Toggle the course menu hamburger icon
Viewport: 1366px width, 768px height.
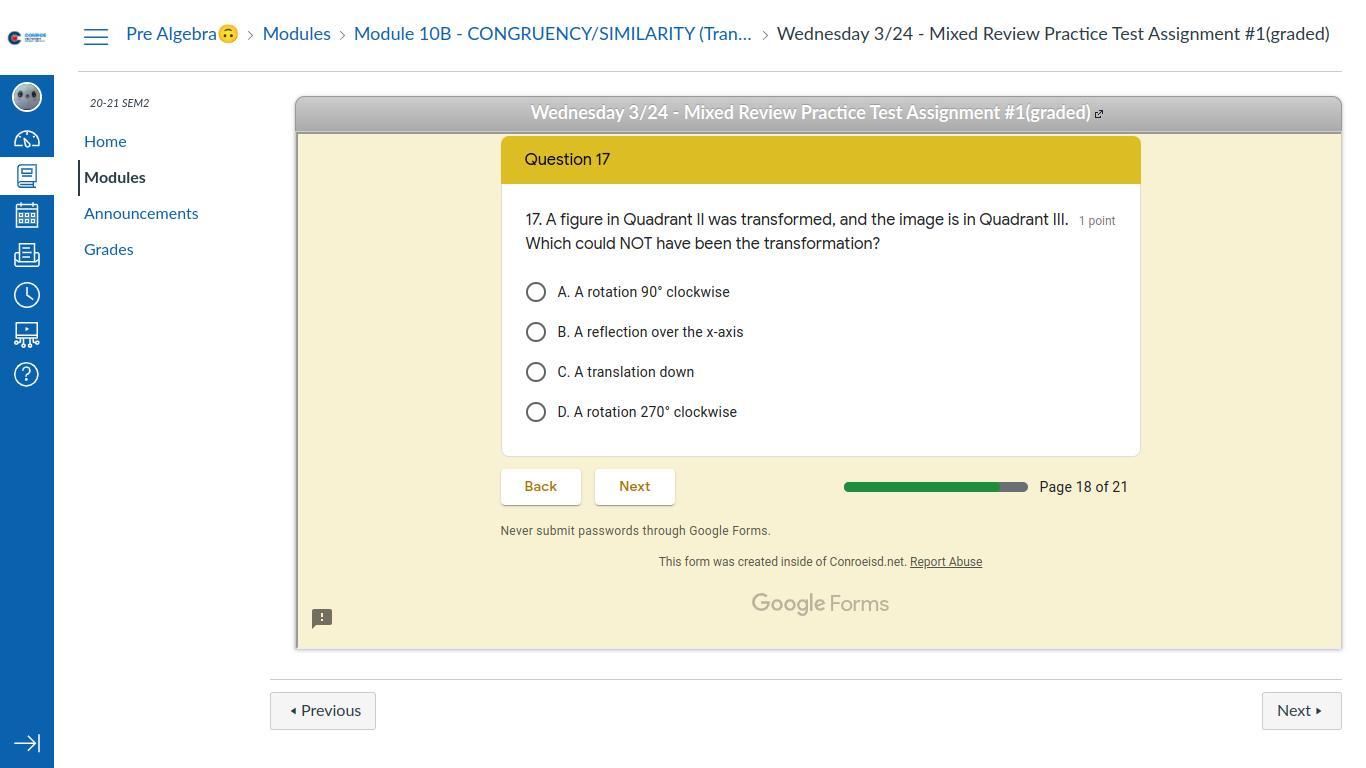tap(96, 37)
